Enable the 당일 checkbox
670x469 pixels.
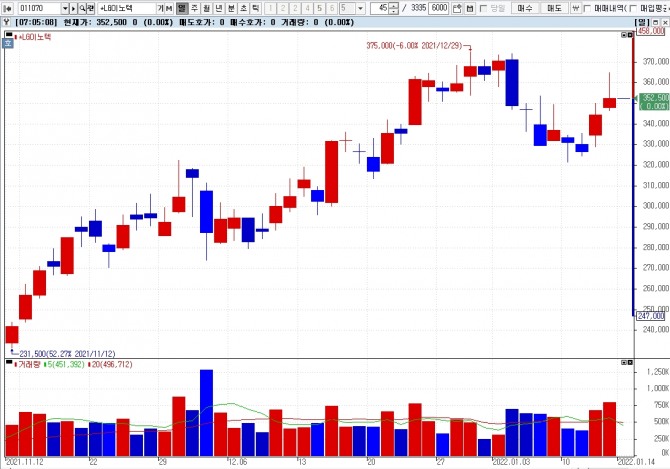[483, 8]
